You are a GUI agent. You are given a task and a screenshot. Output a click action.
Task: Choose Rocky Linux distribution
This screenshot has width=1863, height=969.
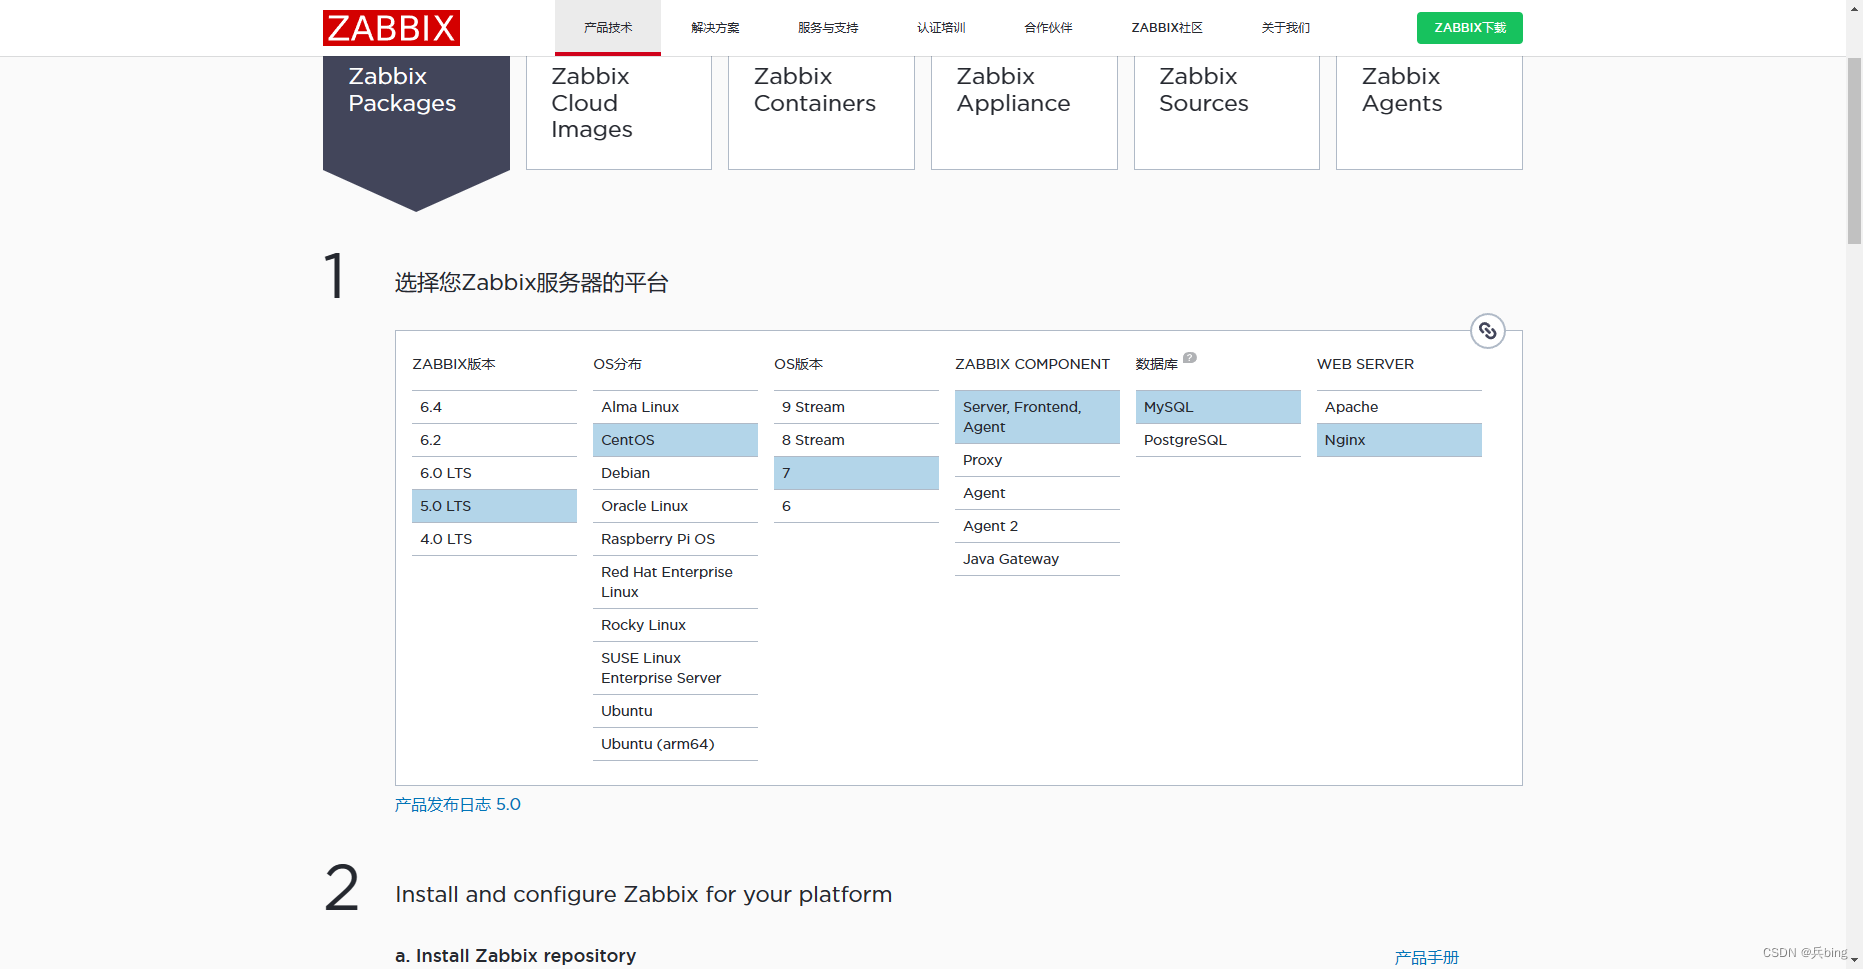675,625
